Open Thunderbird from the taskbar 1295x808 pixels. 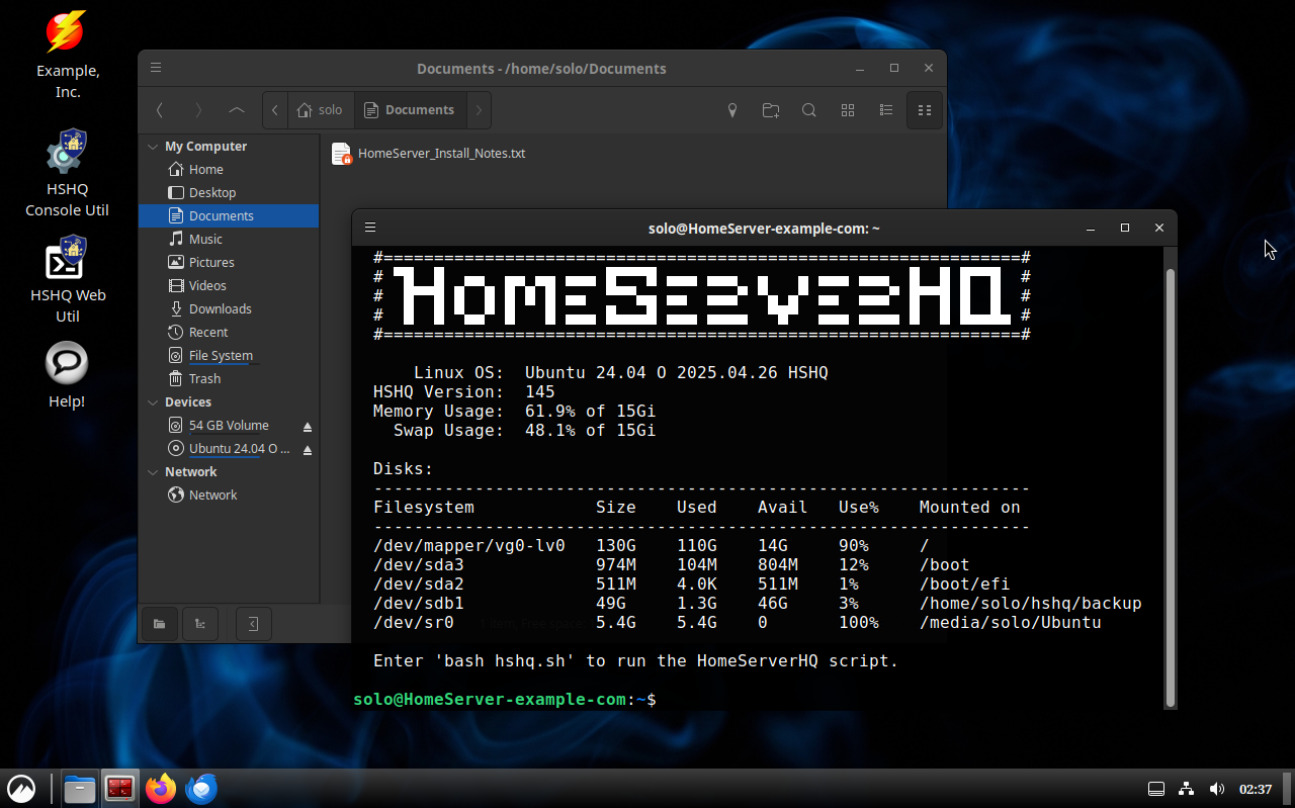pos(201,789)
